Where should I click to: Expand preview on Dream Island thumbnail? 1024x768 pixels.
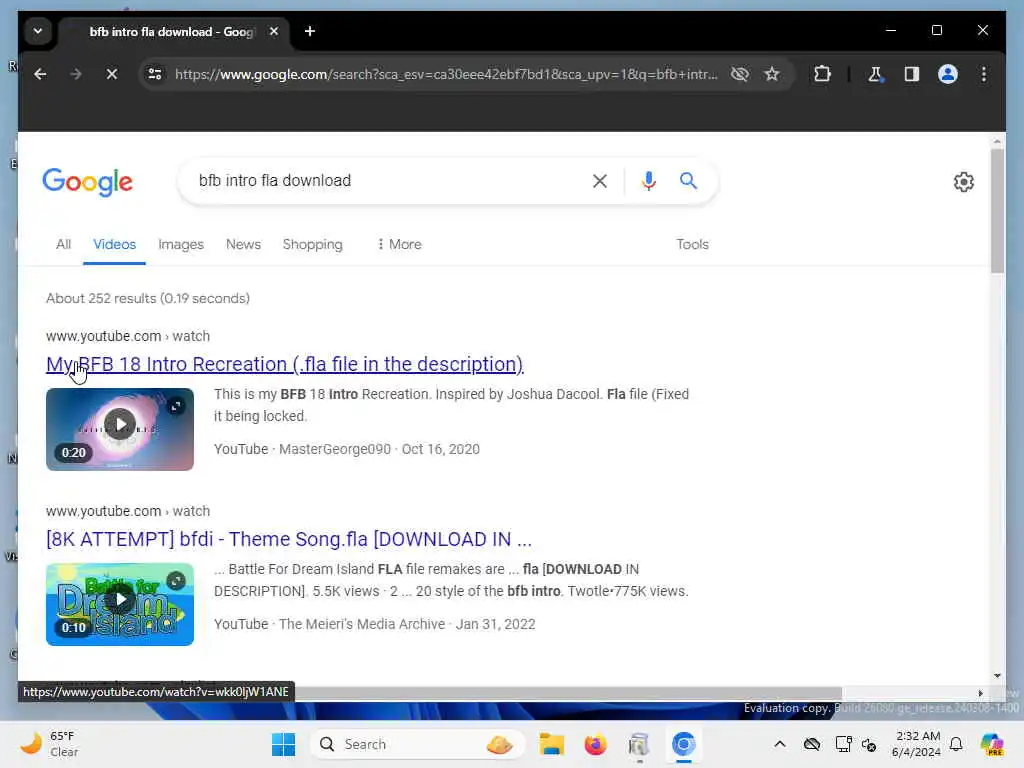(x=176, y=581)
